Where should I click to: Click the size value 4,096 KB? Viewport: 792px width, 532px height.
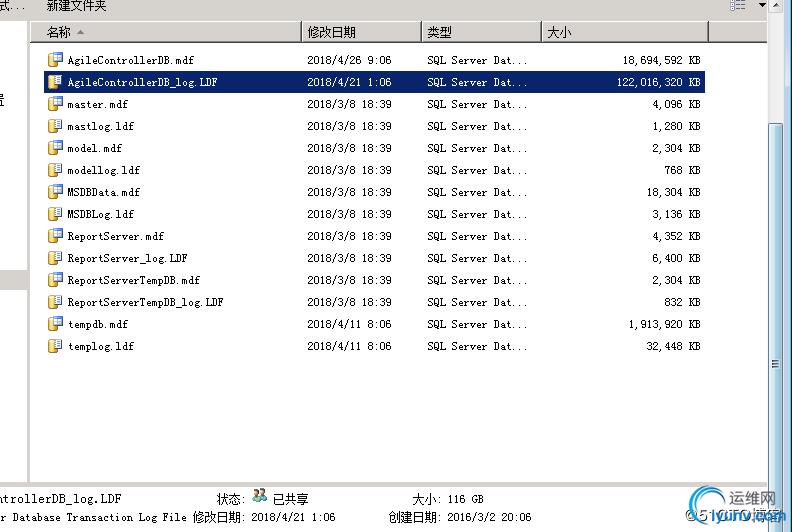click(x=676, y=104)
